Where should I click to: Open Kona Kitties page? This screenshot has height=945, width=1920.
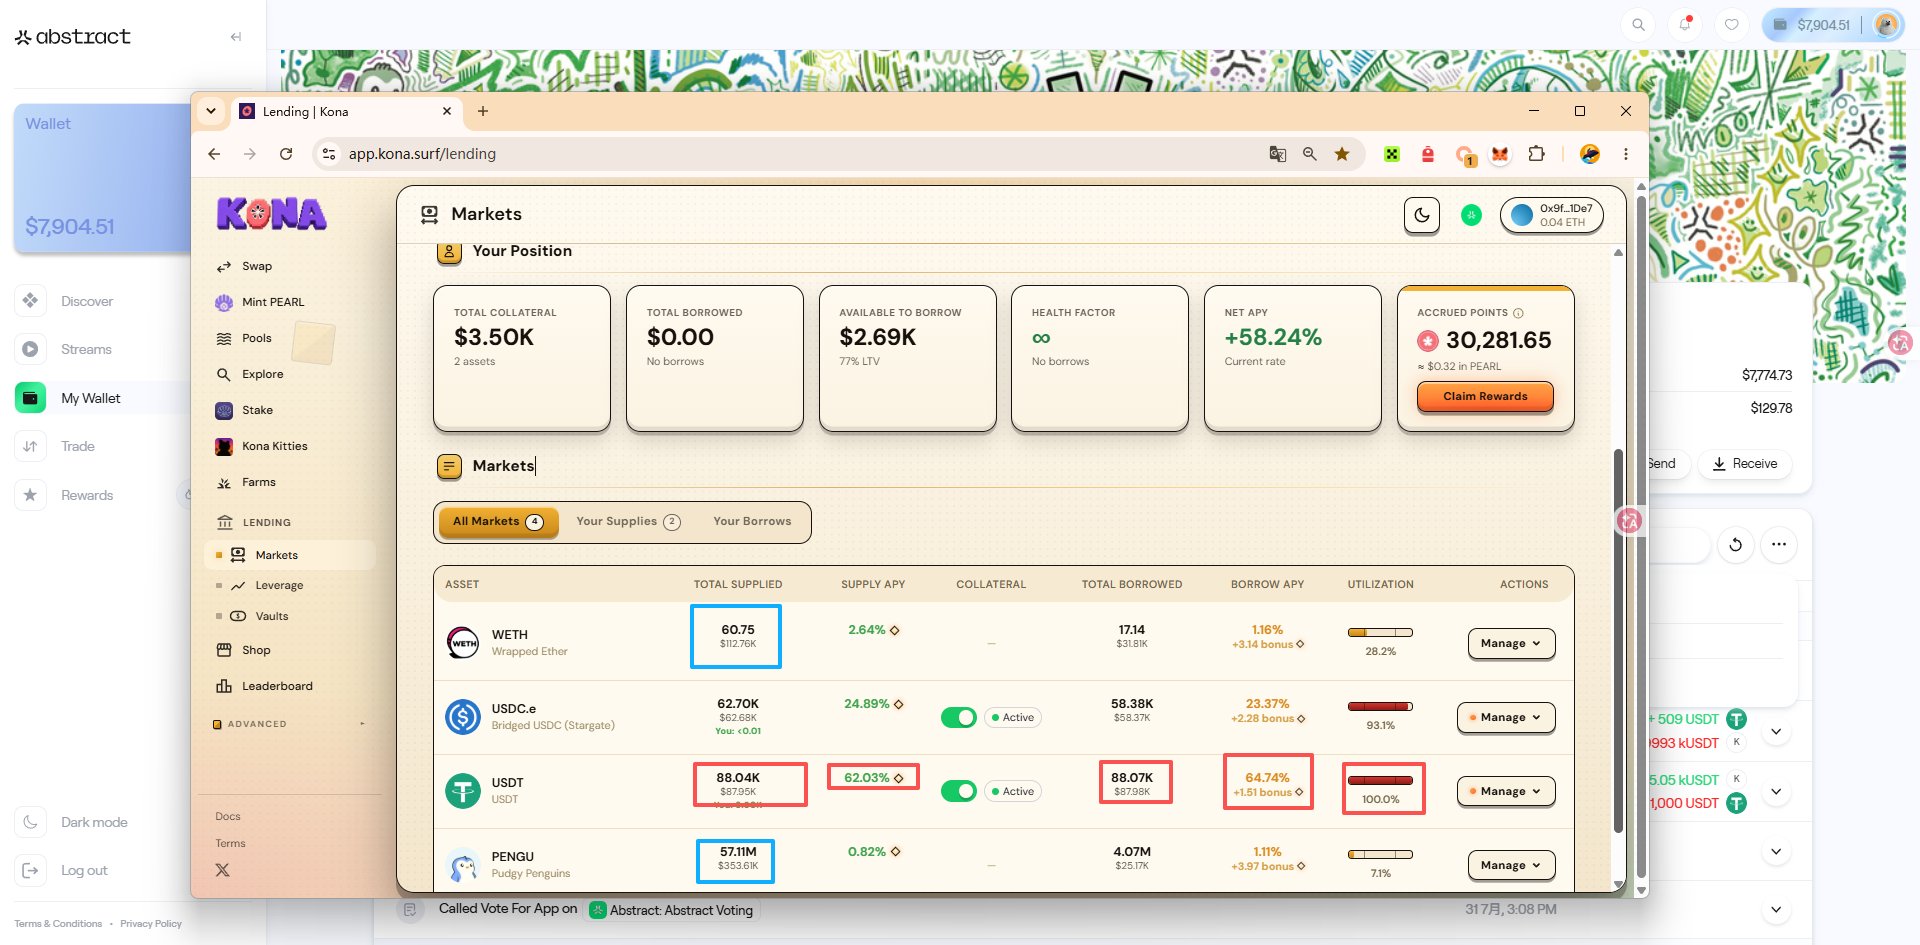click(261, 446)
